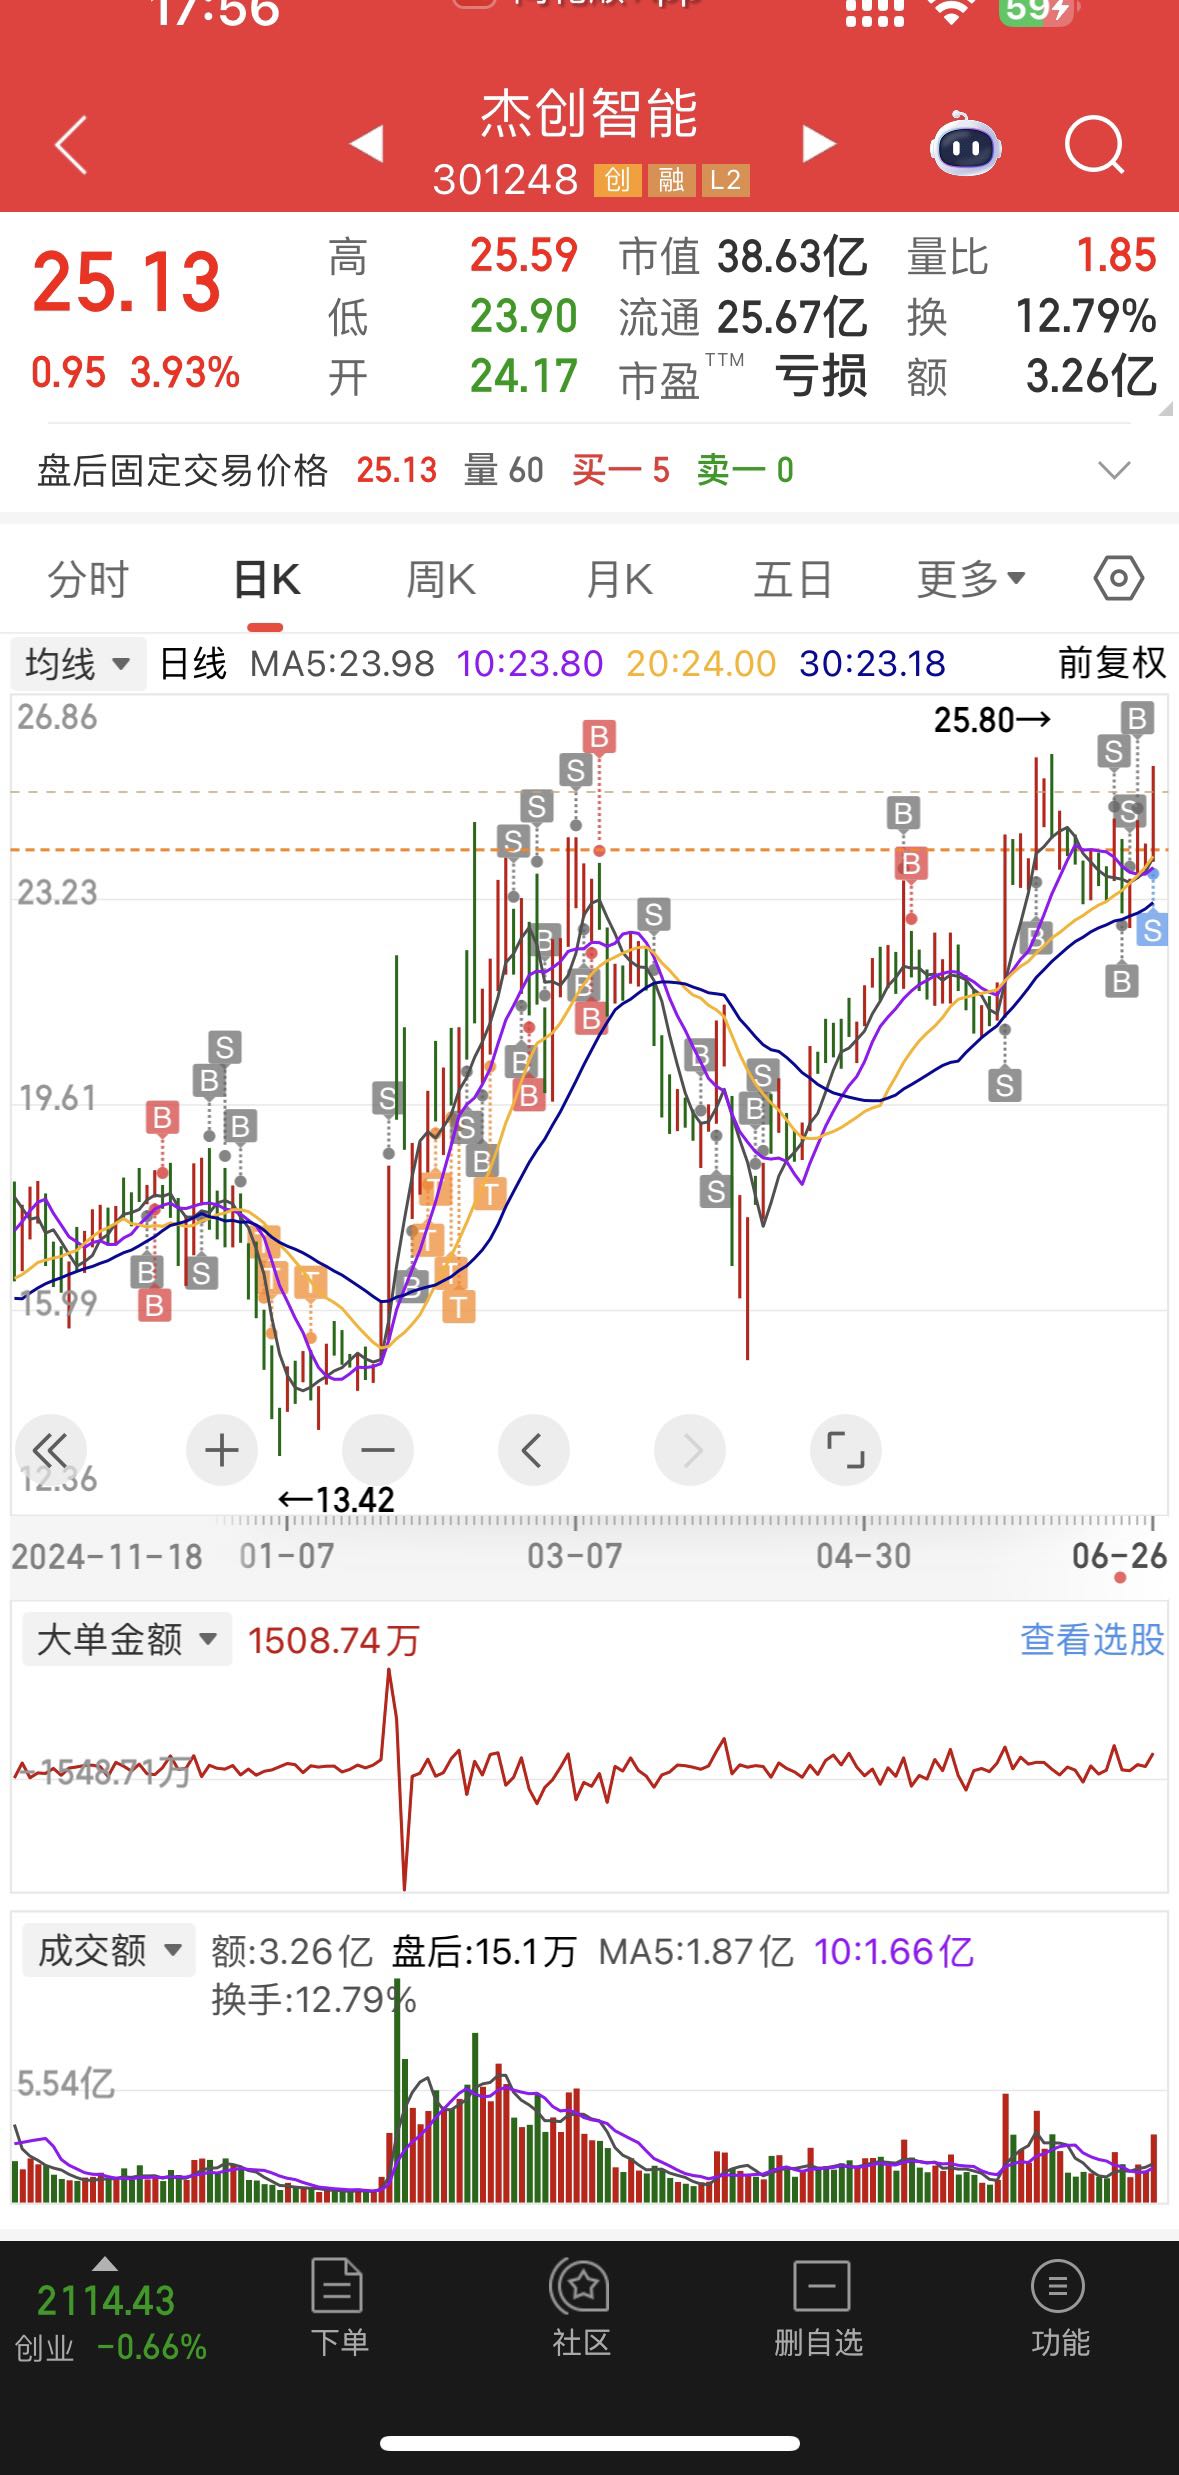This screenshot has height=2475, width=1179.
Task: Tap the 25.13 current price
Action: click(x=126, y=282)
